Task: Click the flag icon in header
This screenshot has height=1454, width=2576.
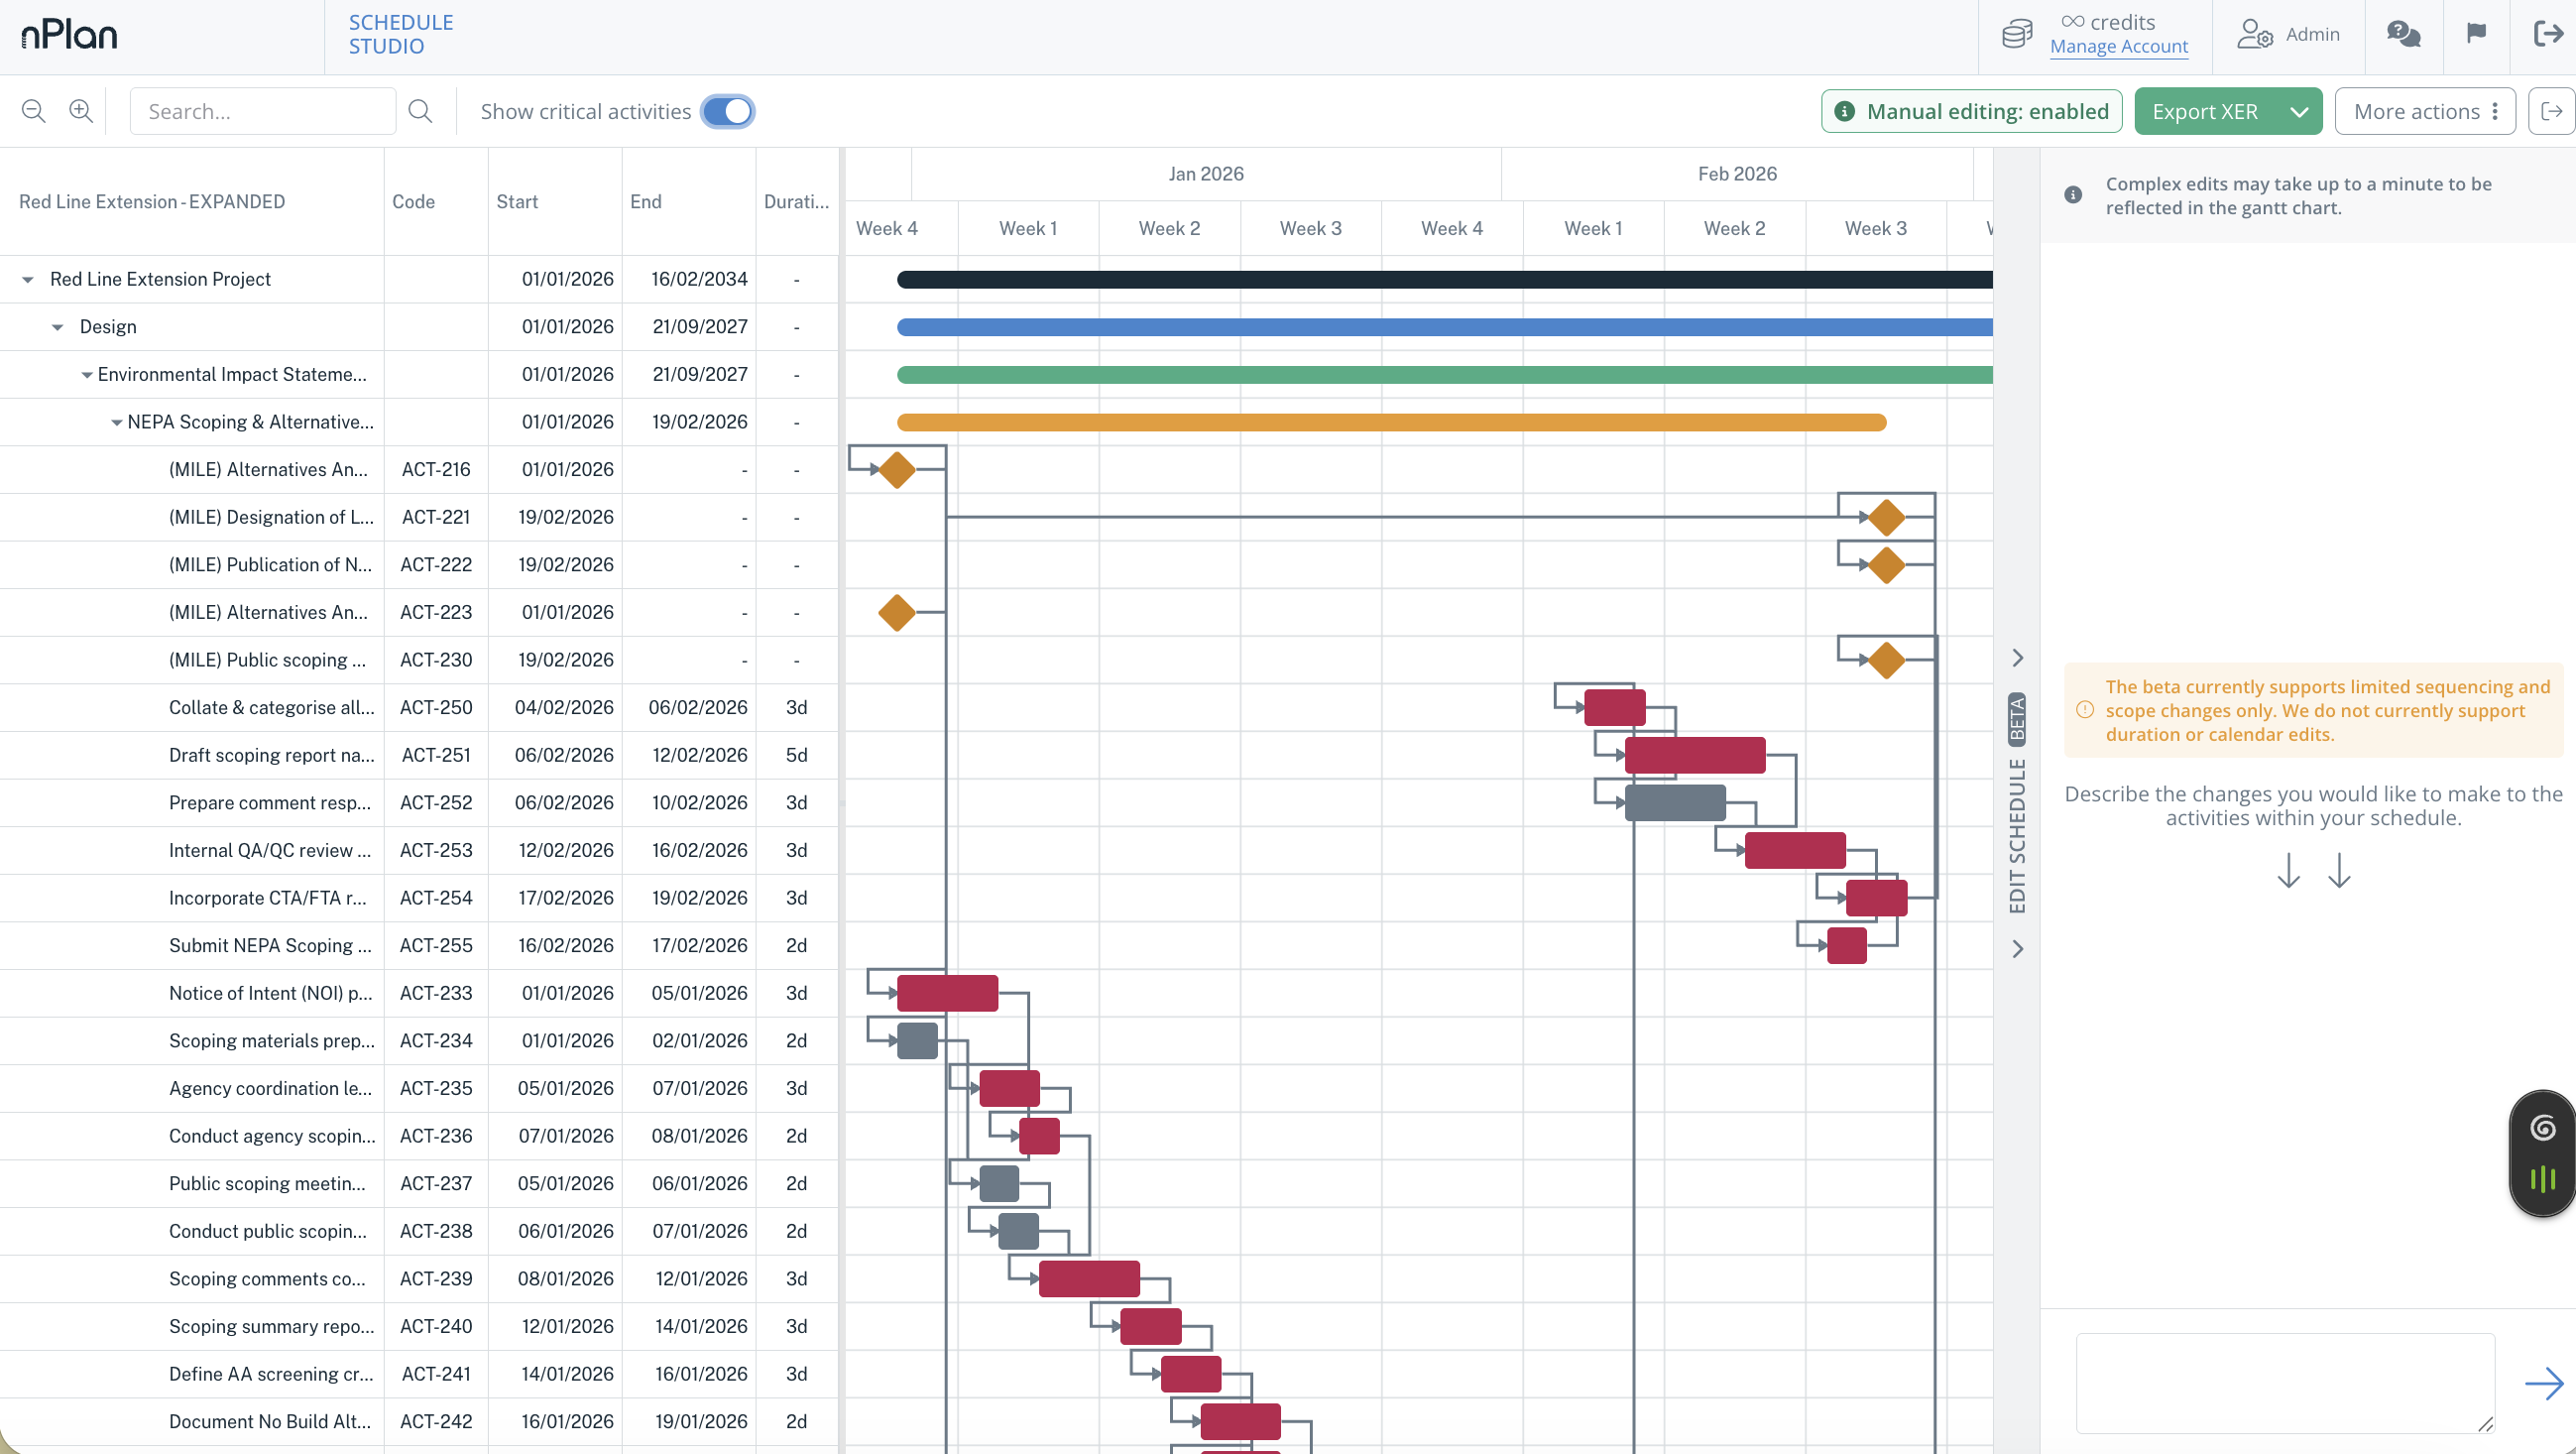Action: 2476,34
